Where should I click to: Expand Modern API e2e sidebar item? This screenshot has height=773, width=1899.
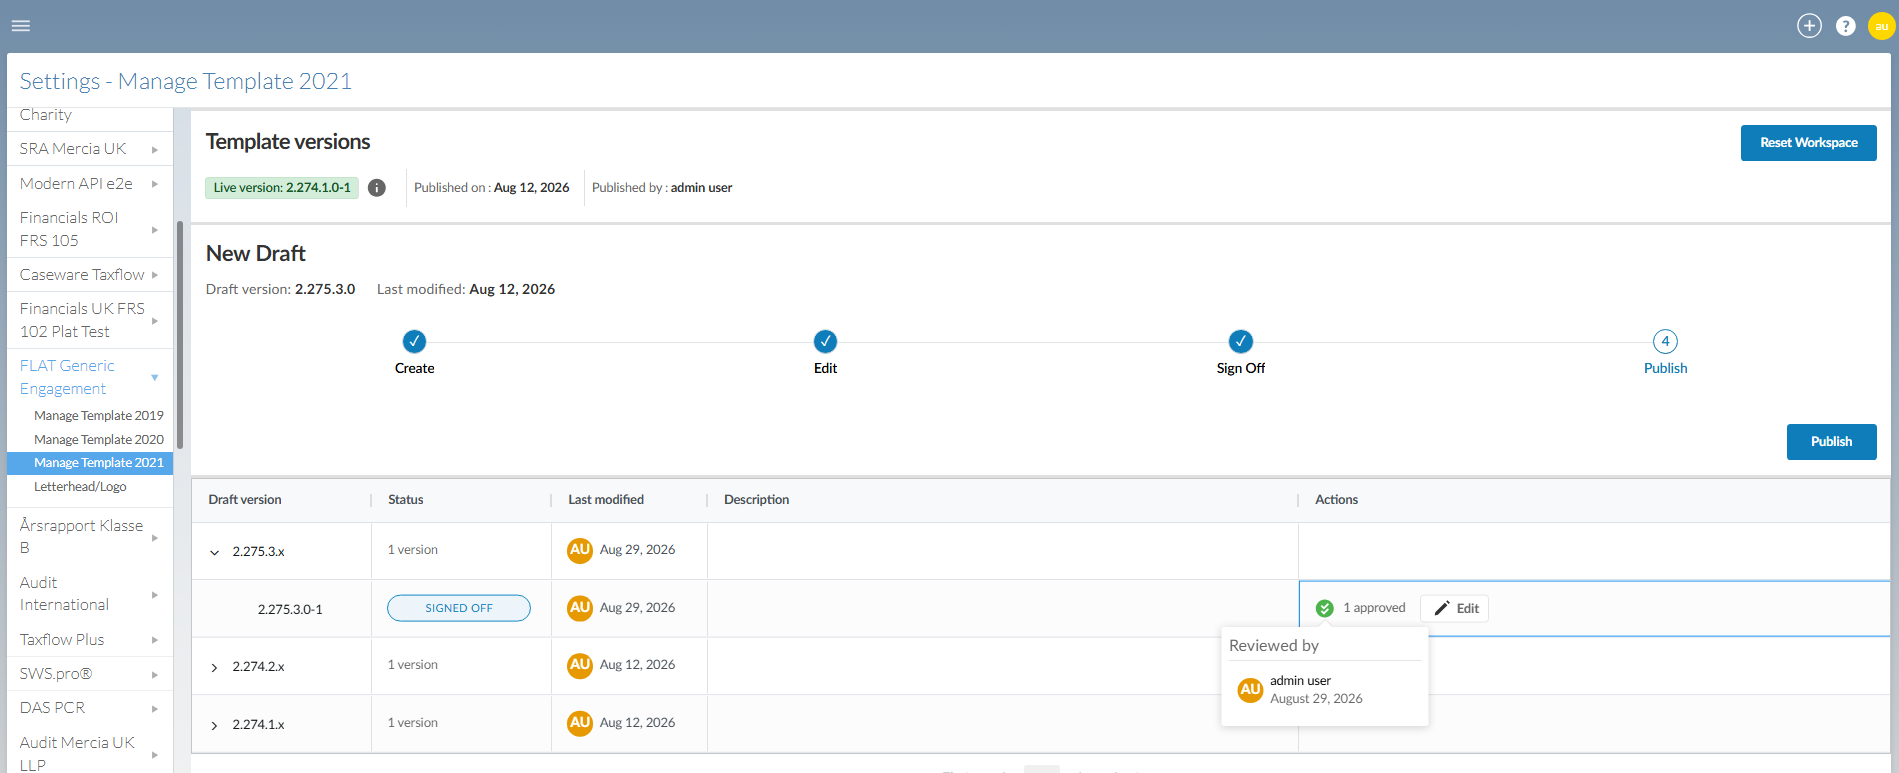pos(155,184)
